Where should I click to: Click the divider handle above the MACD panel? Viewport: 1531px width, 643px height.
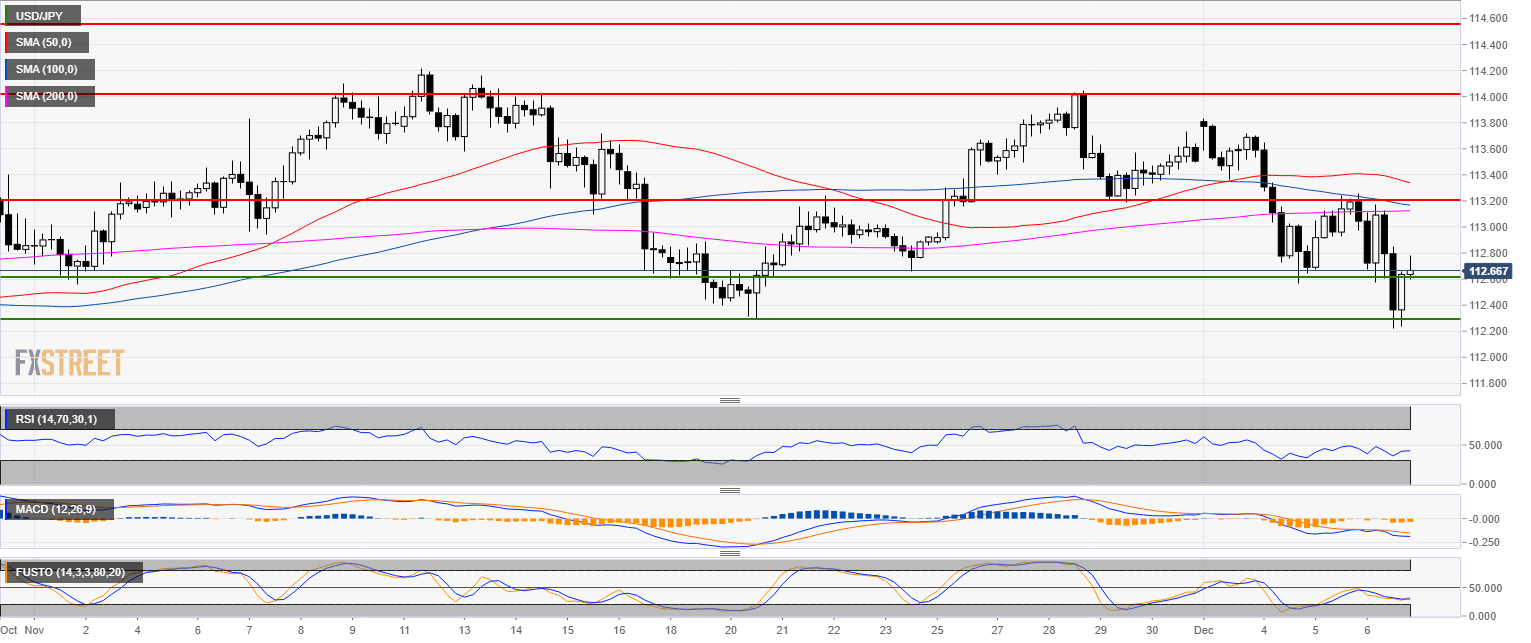point(730,490)
